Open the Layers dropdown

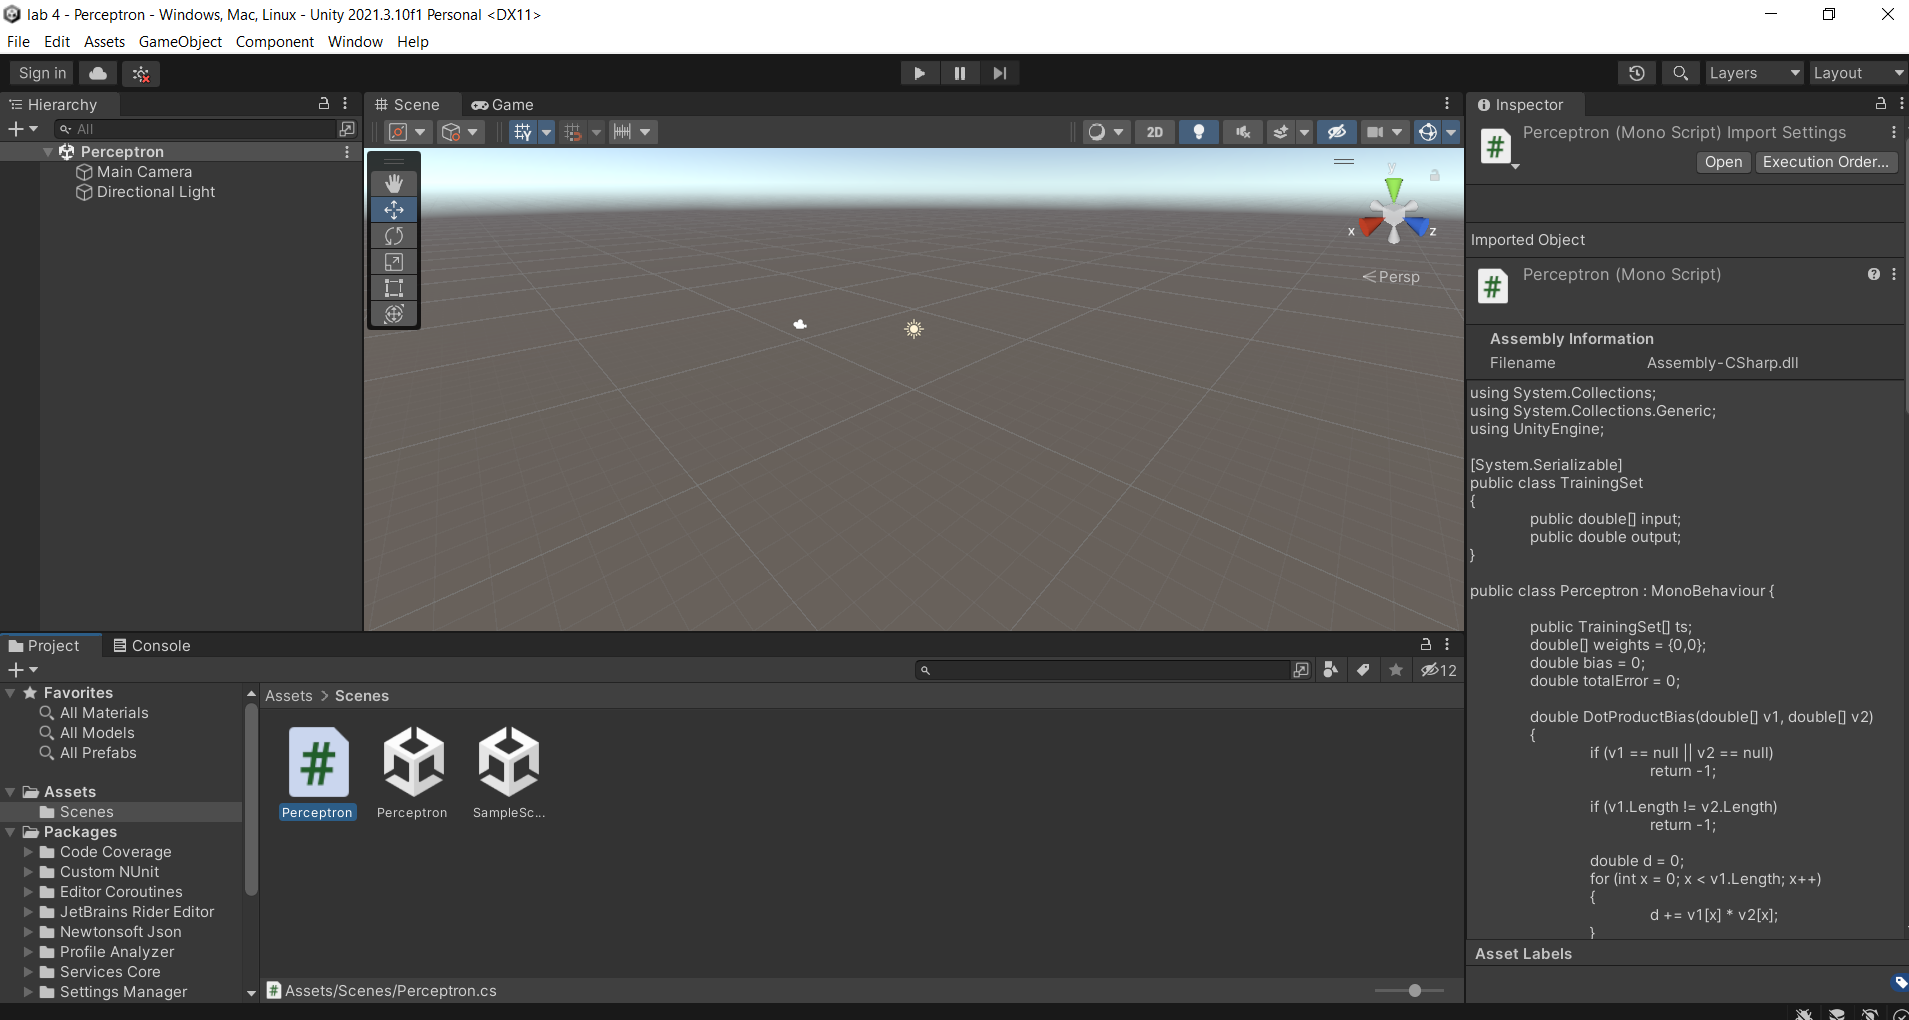tap(1753, 73)
